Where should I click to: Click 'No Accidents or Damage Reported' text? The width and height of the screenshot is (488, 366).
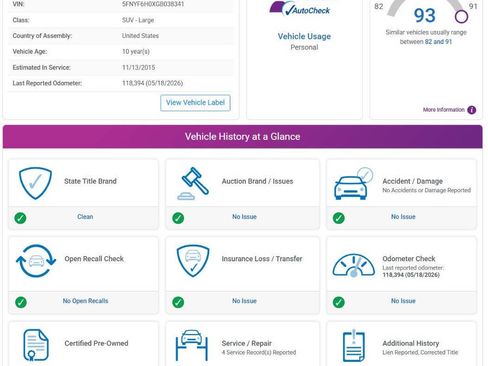coord(426,190)
